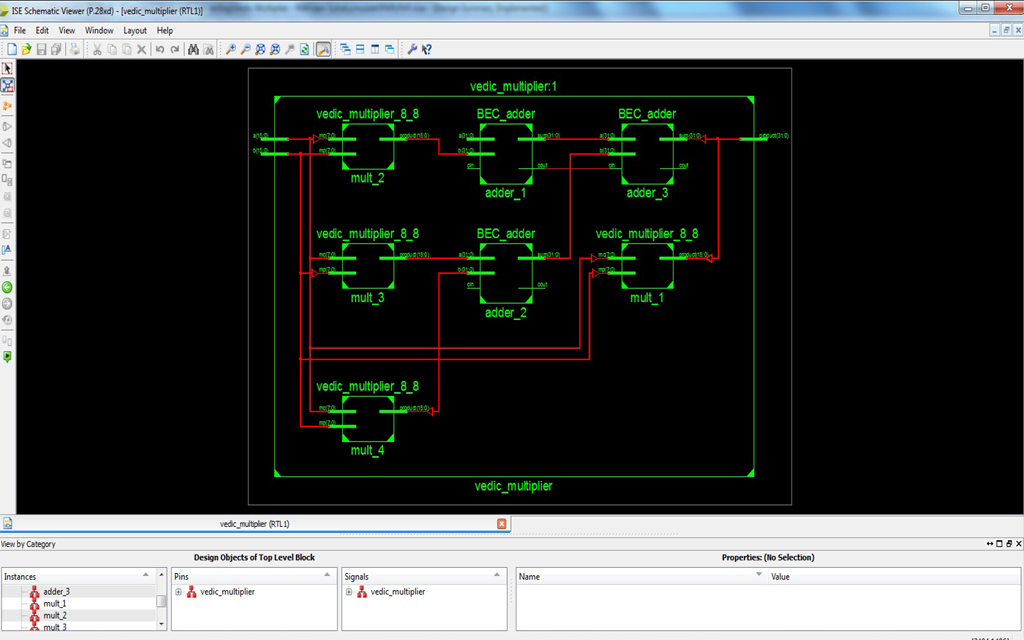
Task: Open the Layout menu
Action: [x=135, y=31]
